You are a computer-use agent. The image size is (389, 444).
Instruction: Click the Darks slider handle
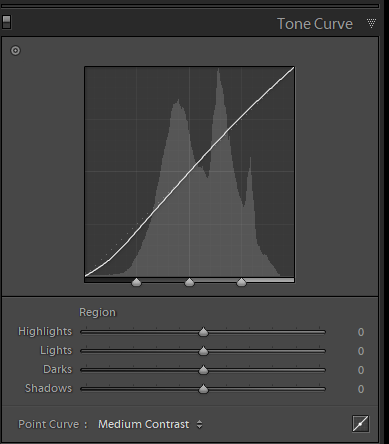click(203, 370)
